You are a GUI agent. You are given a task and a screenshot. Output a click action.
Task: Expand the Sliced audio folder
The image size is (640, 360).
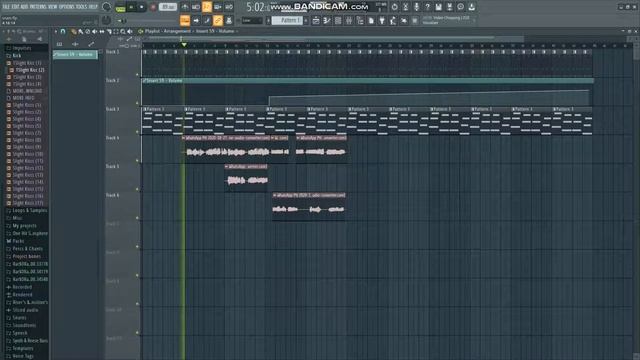click(25, 310)
